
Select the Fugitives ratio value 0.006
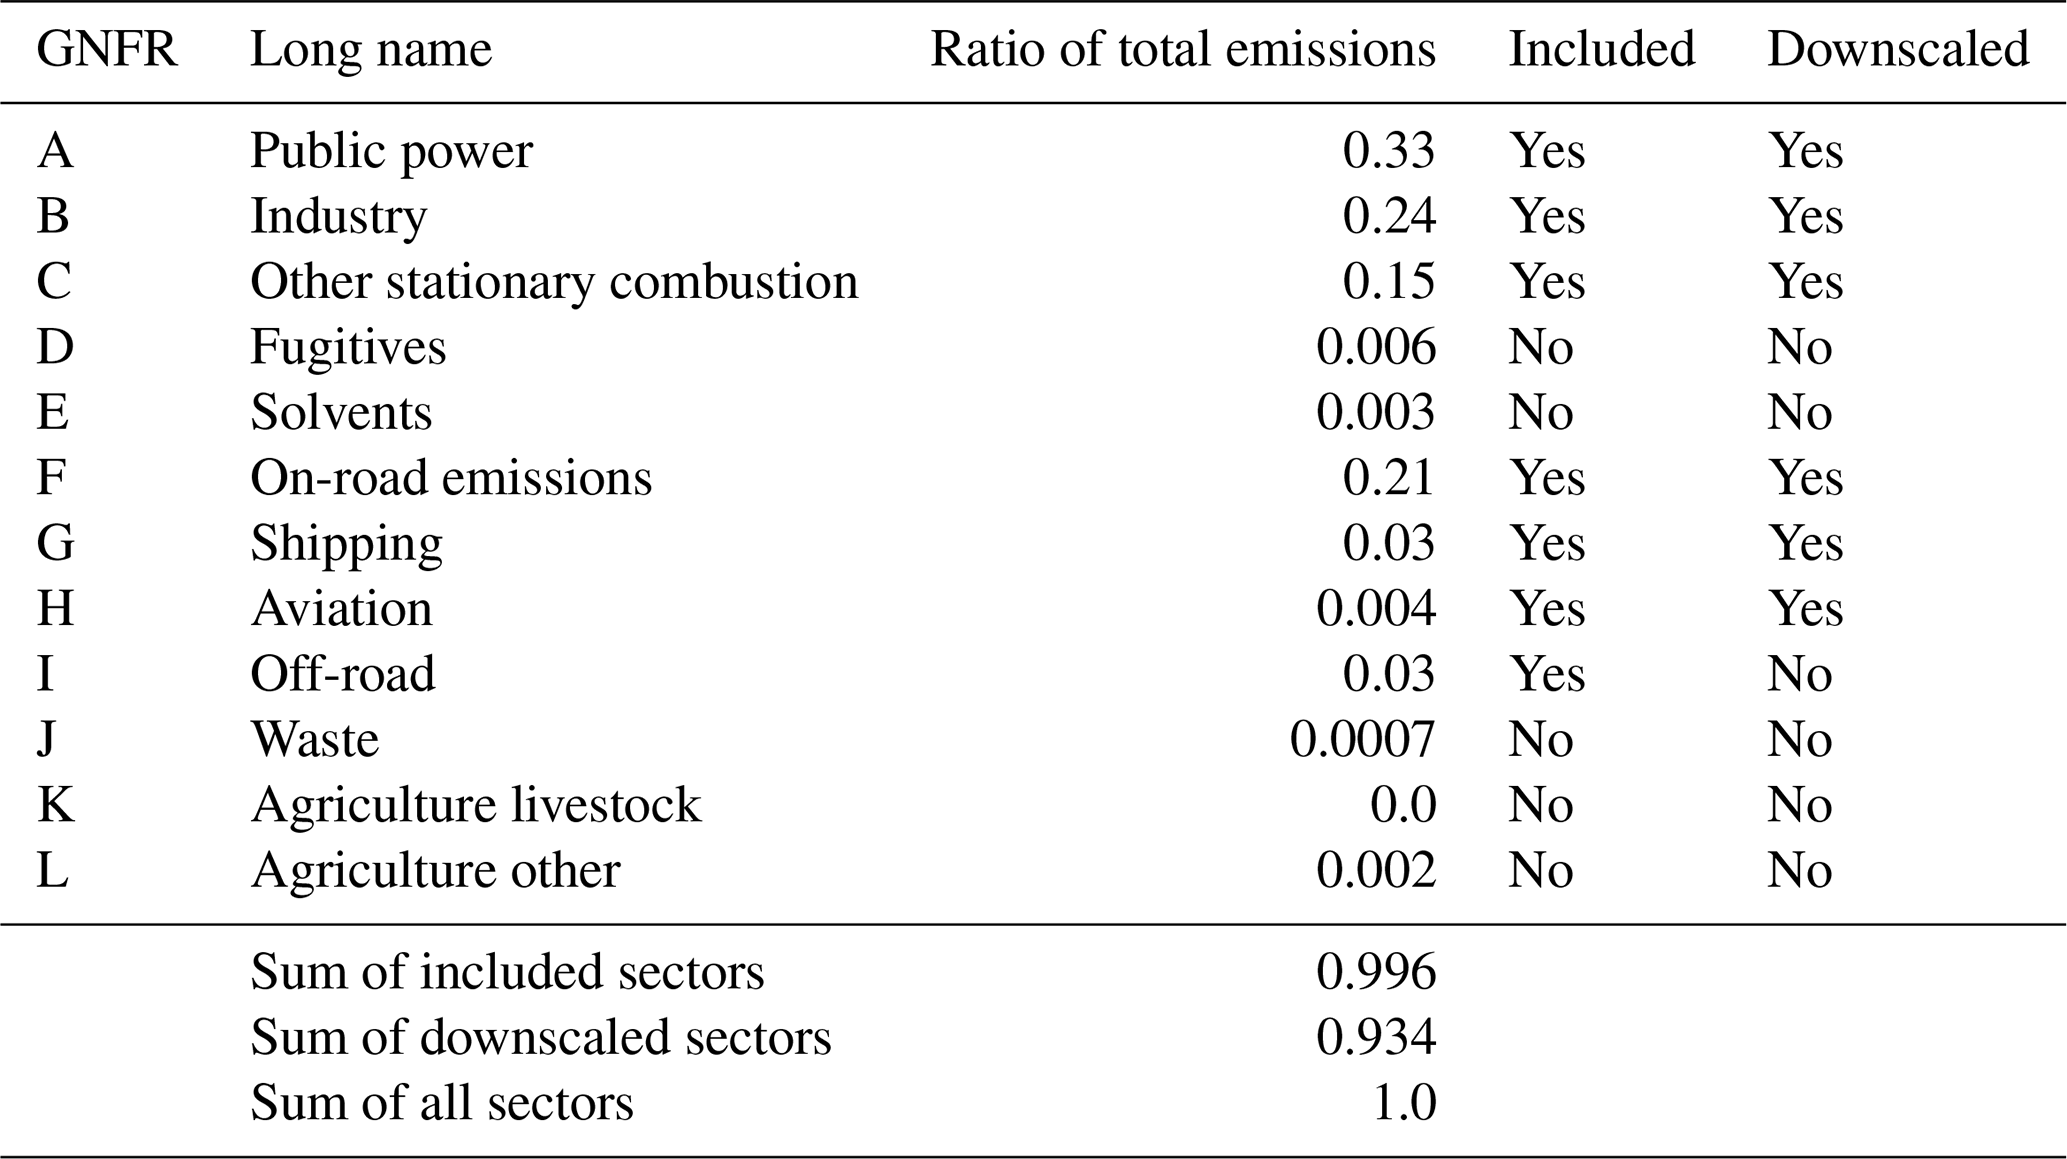pos(1375,347)
